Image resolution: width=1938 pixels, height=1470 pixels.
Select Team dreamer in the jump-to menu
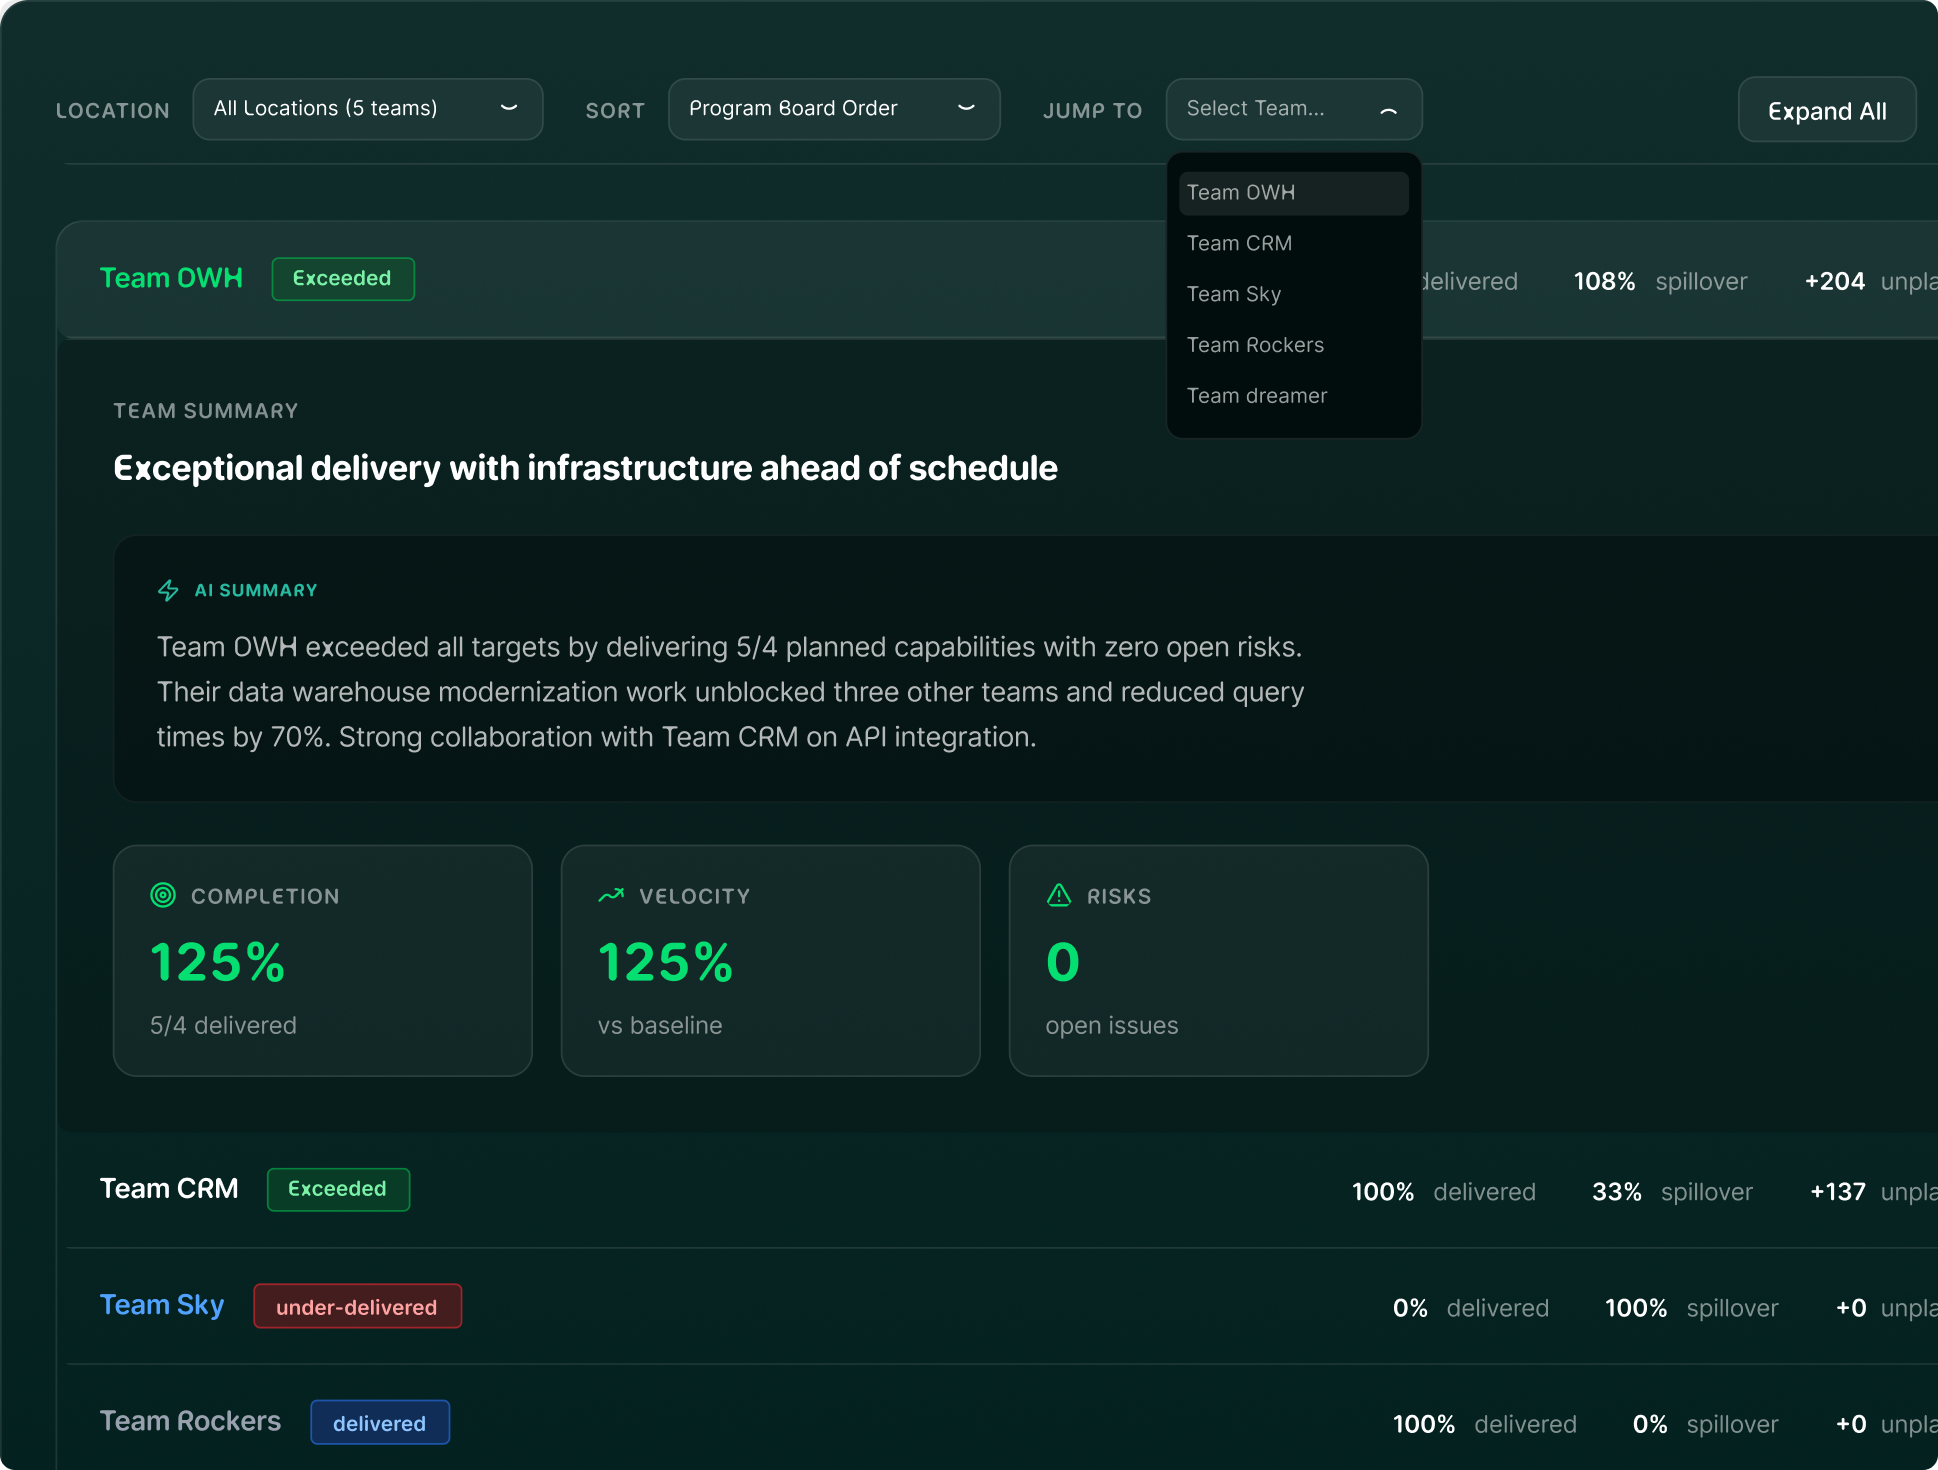coord(1293,397)
